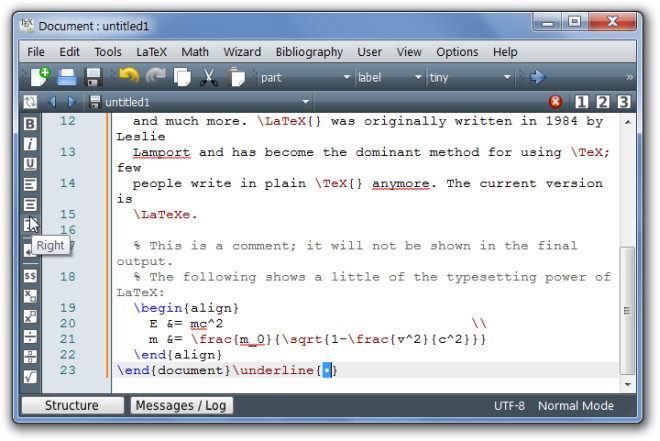The width and height of the screenshot is (660, 441).
Task: Save the document with the floppy disk icon
Action: (93, 77)
